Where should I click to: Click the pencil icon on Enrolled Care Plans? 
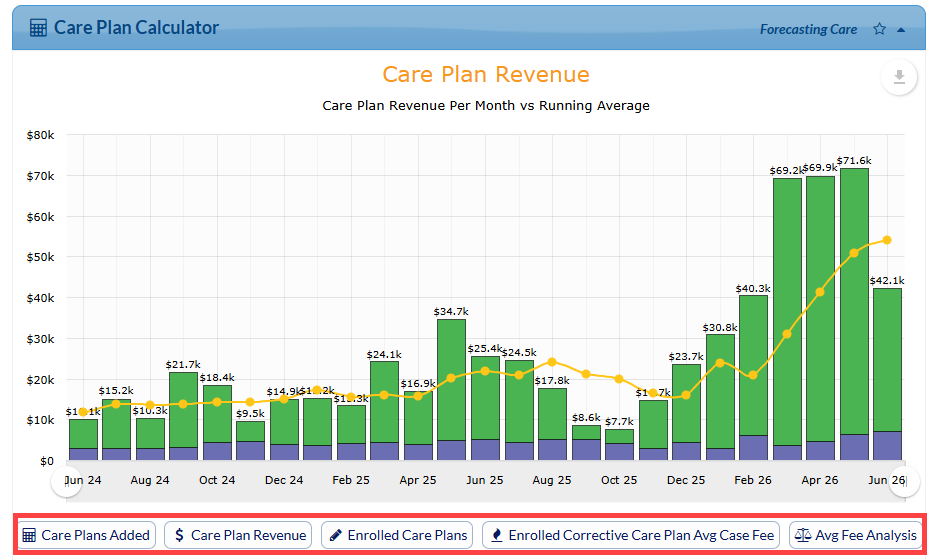[336, 536]
